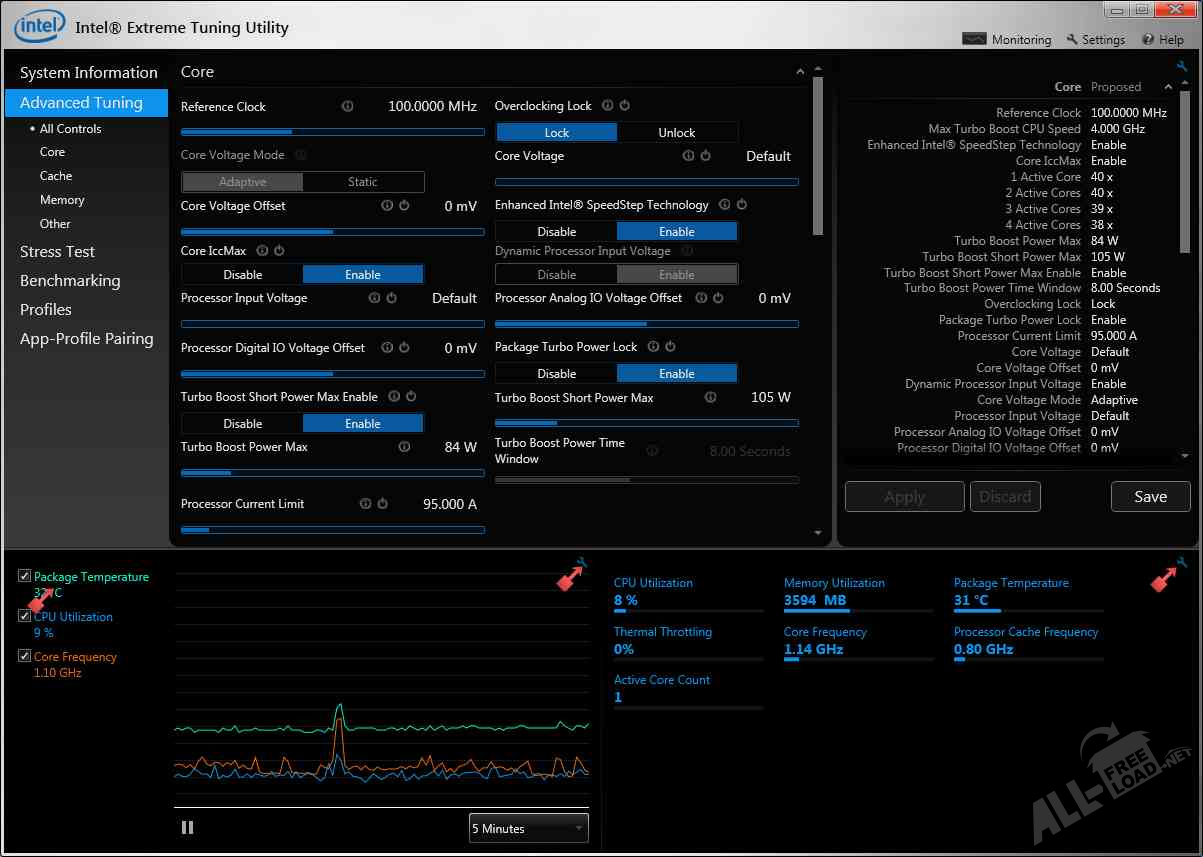Image resolution: width=1203 pixels, height=857 pixels.
Task: Select Memory under Advanced Tuning
Action: [62, 200]
